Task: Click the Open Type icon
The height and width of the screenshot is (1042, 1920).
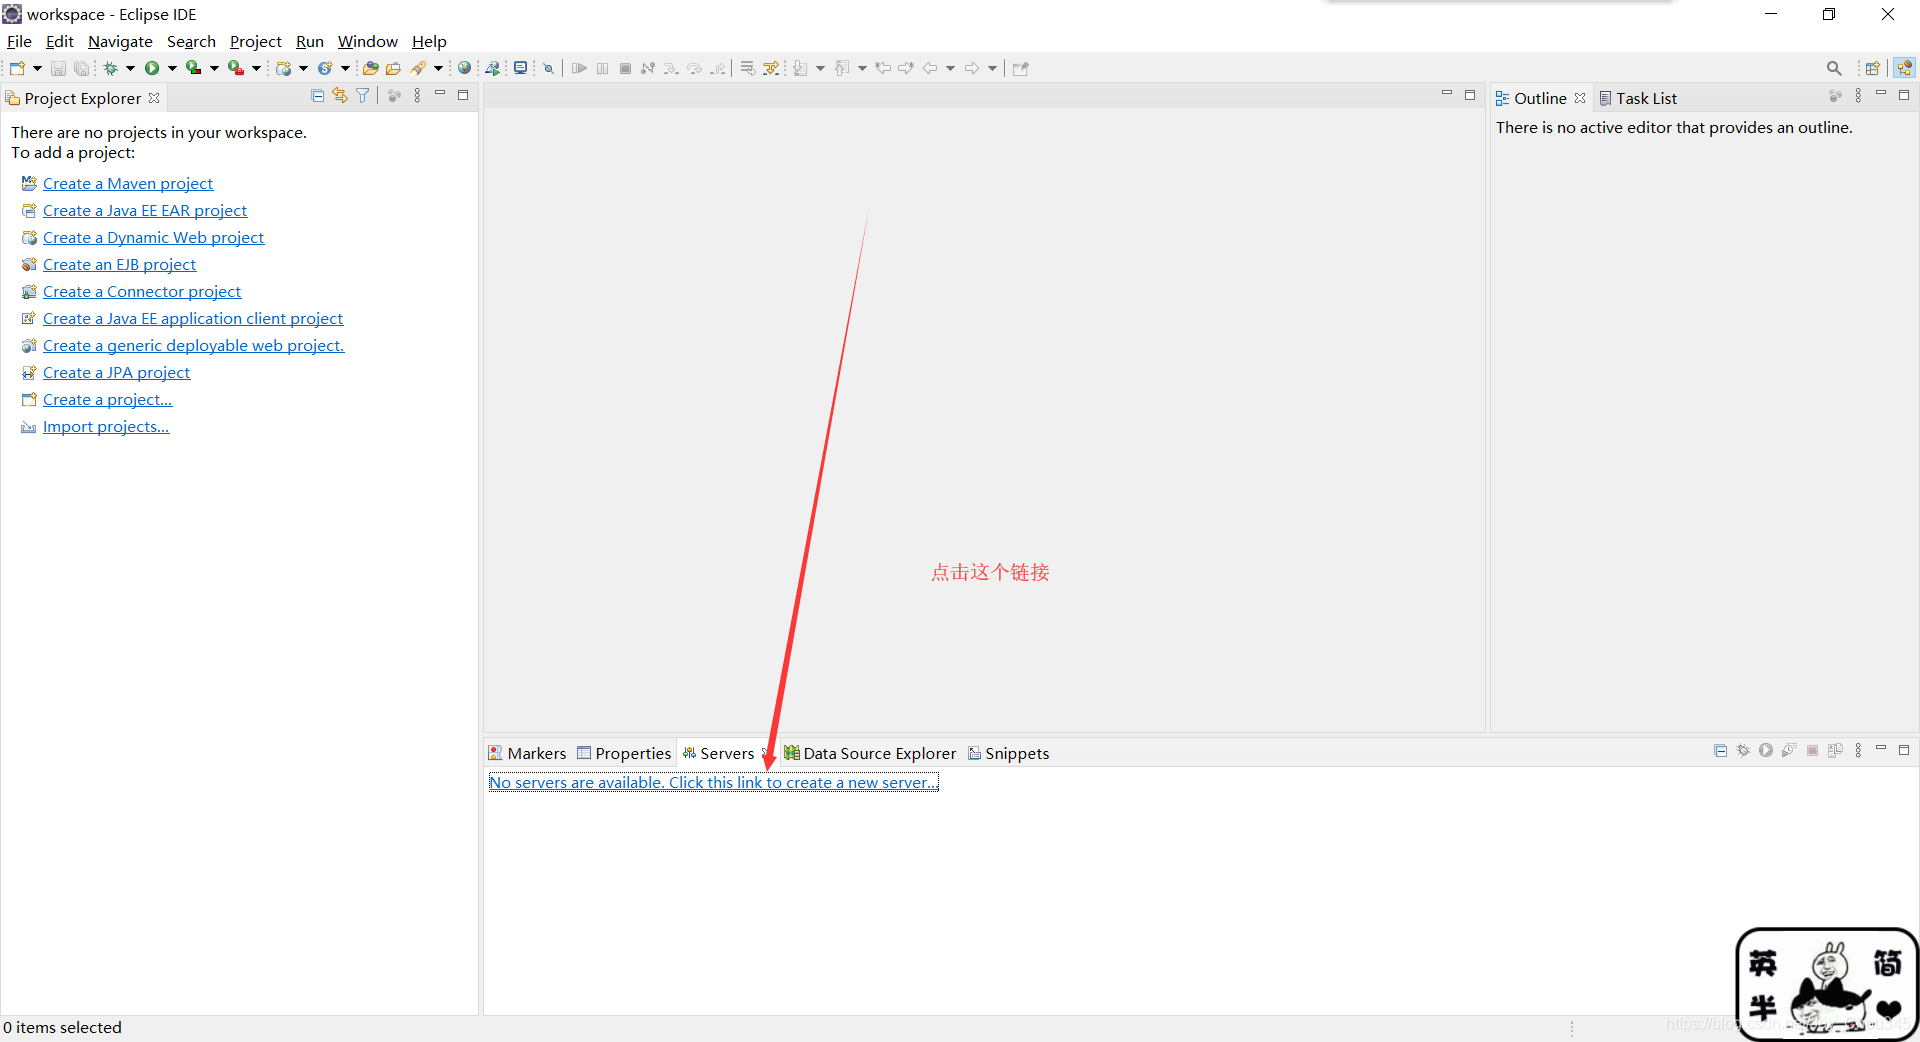Action: coord(370,68)
